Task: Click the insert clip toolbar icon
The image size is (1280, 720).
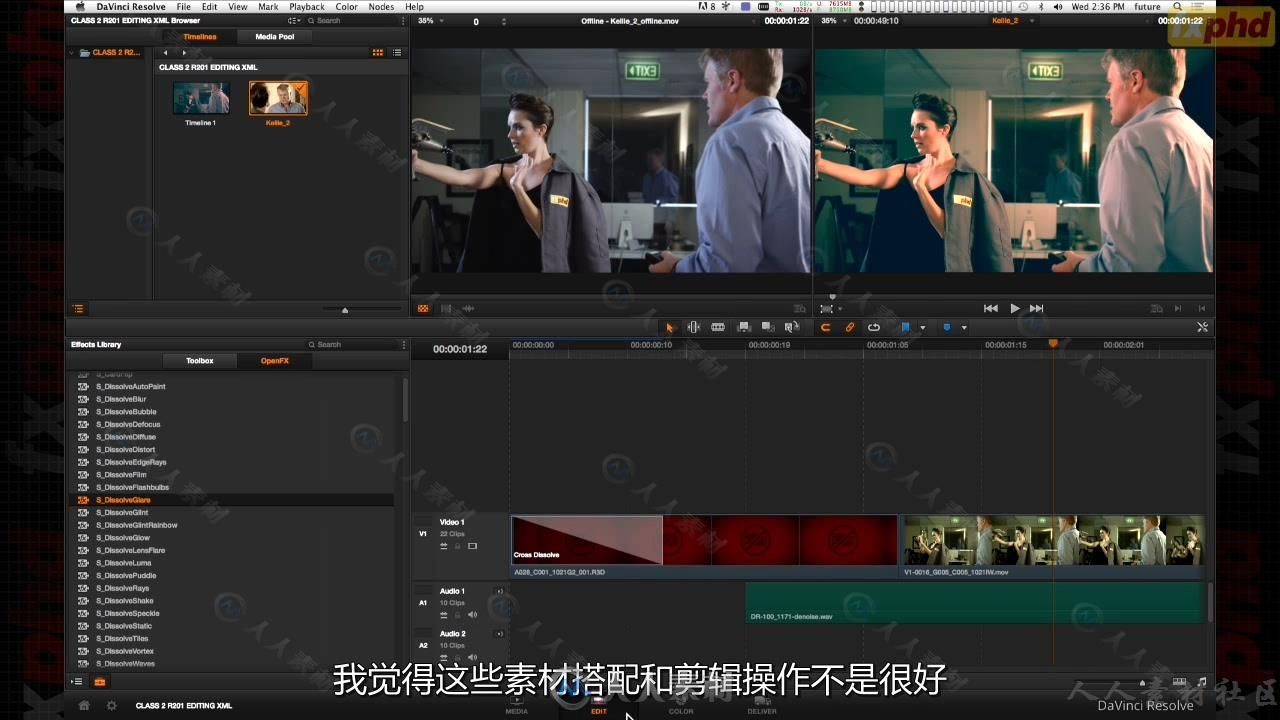Action: point(743,327)
